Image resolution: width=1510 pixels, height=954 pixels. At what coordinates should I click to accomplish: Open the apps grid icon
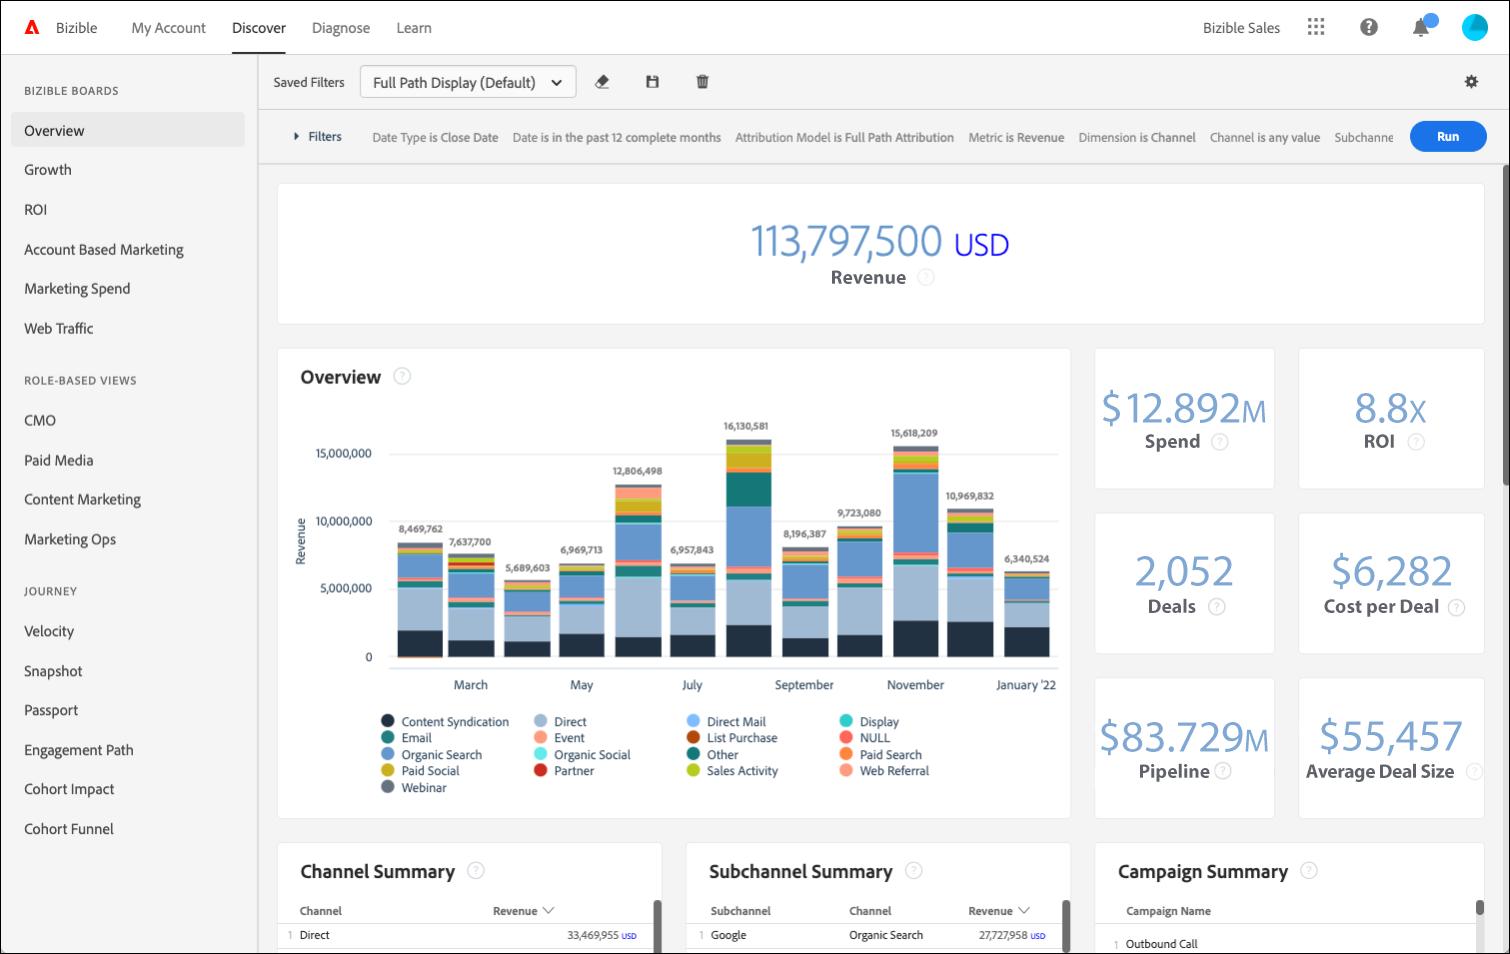(1316, 27)
